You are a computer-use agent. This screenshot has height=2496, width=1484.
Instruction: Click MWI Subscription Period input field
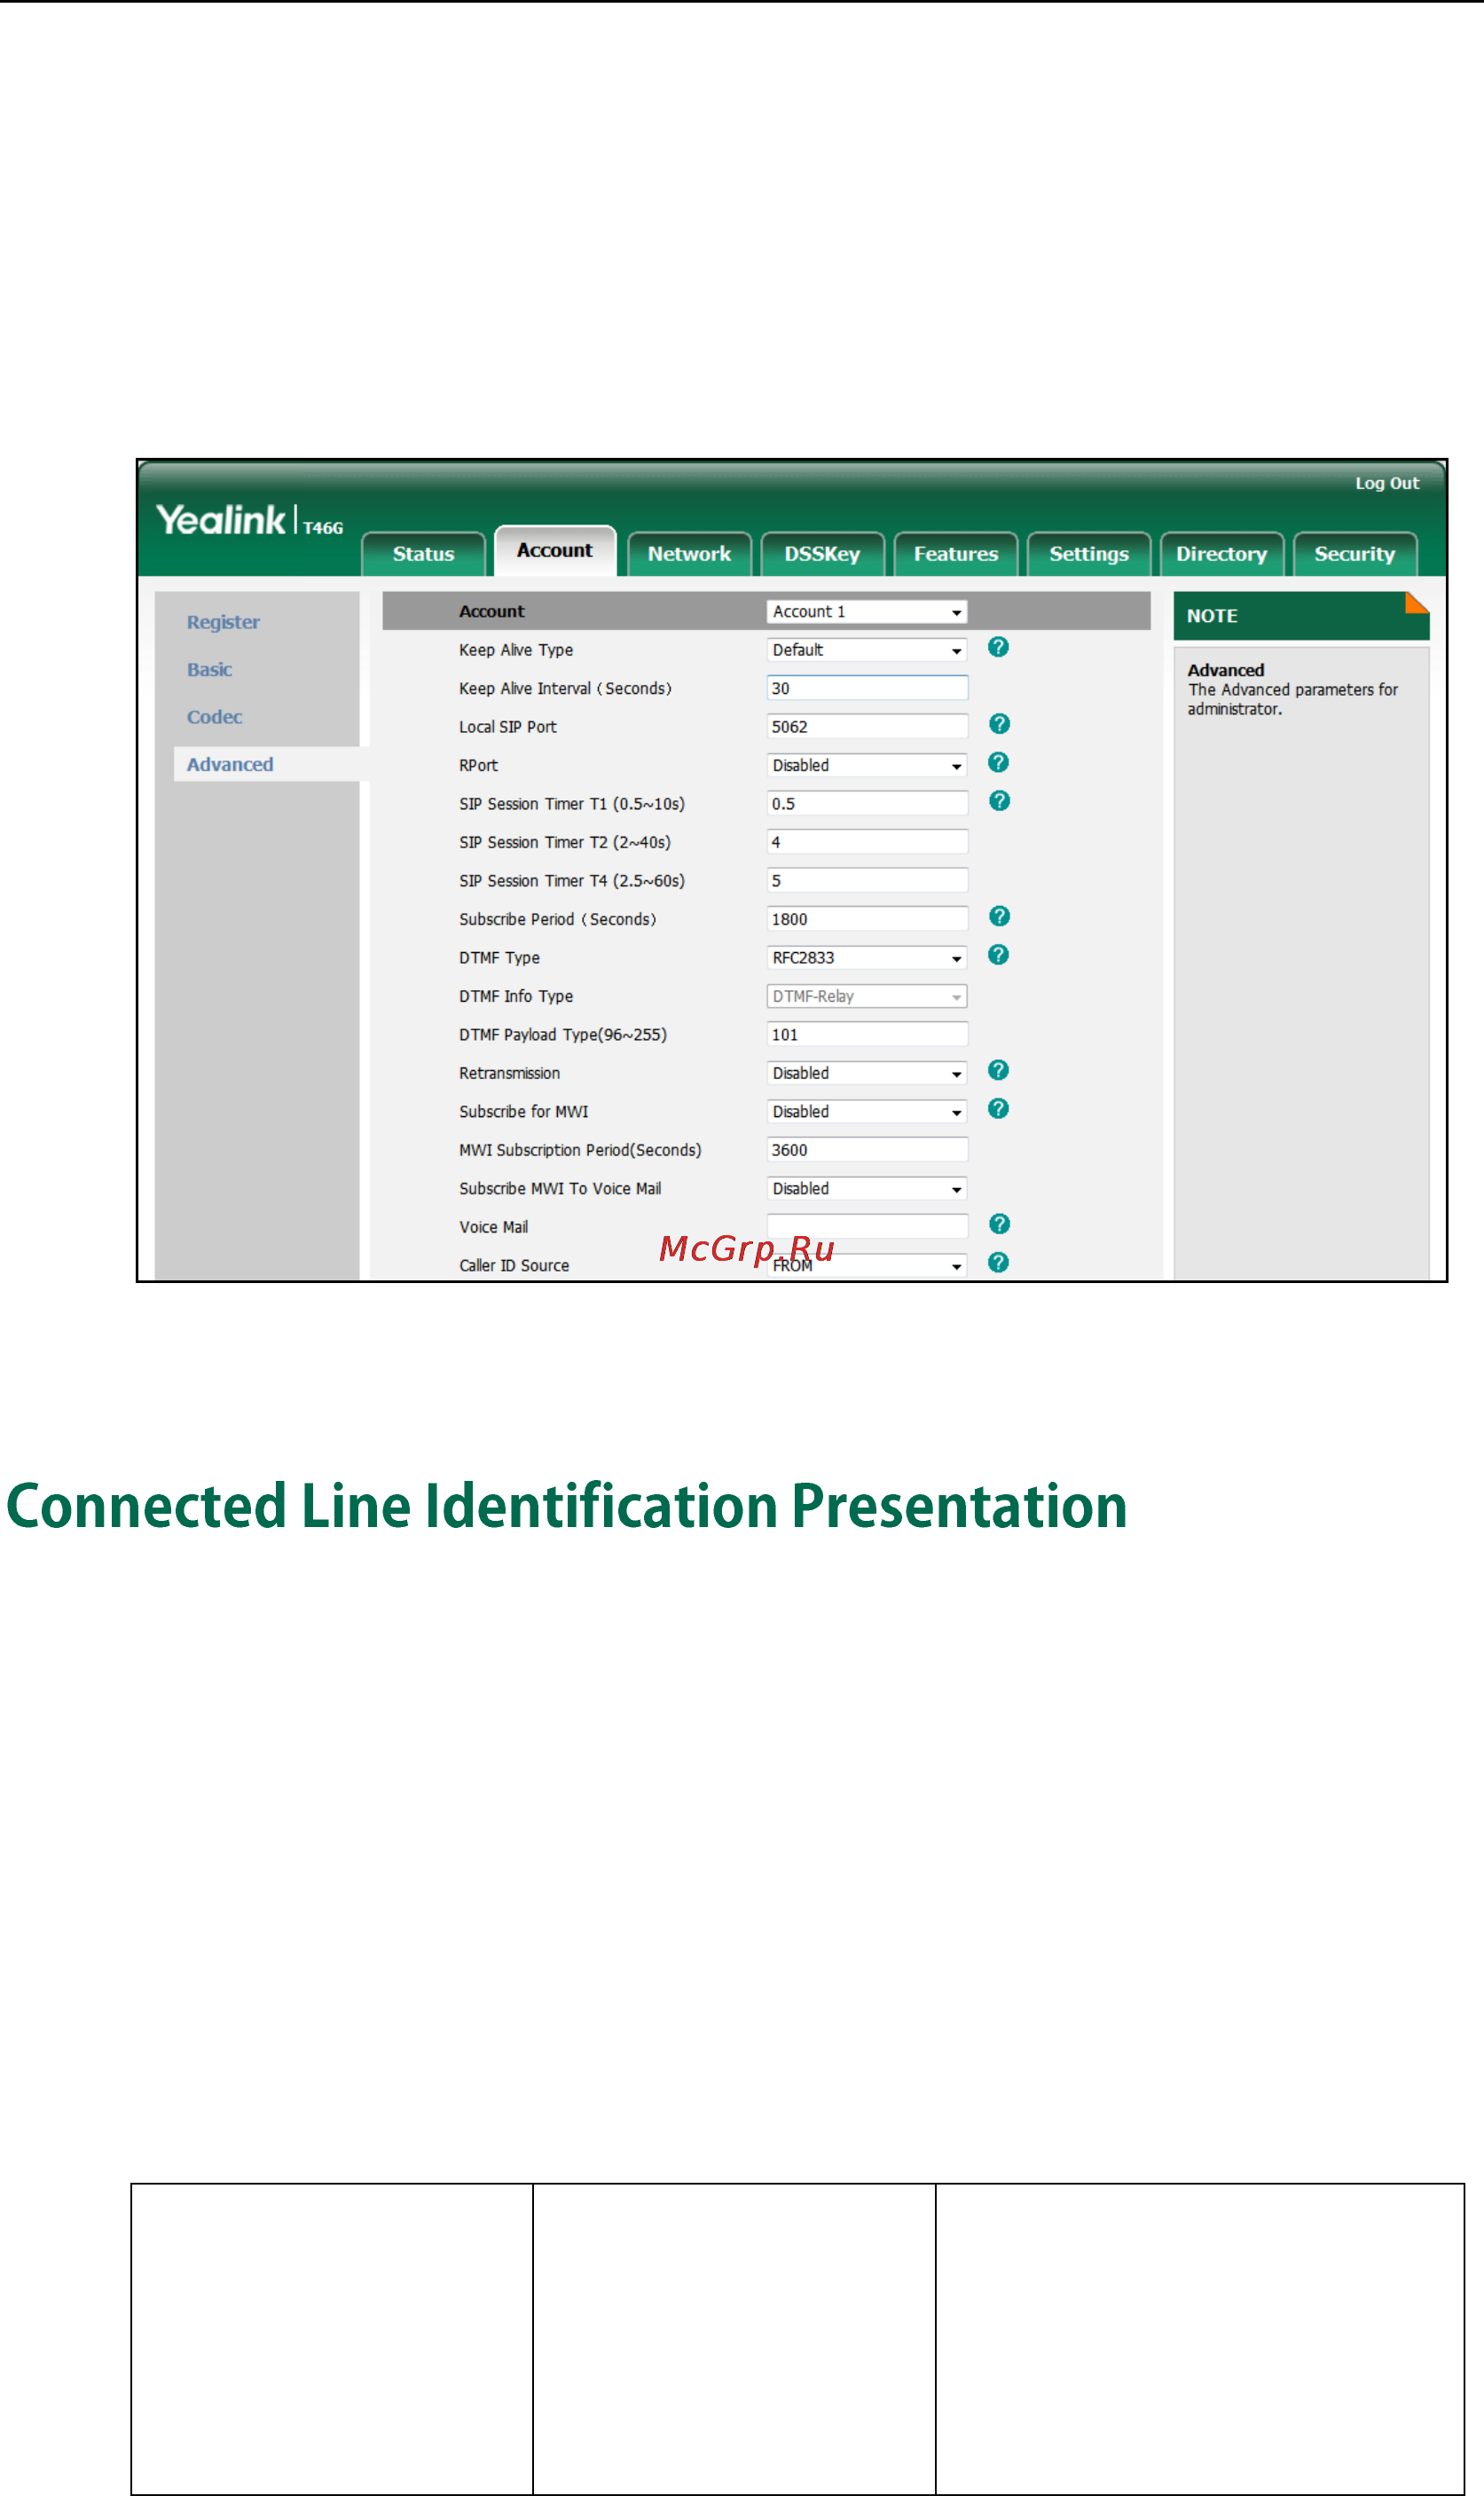click(x=867, y=1150)
